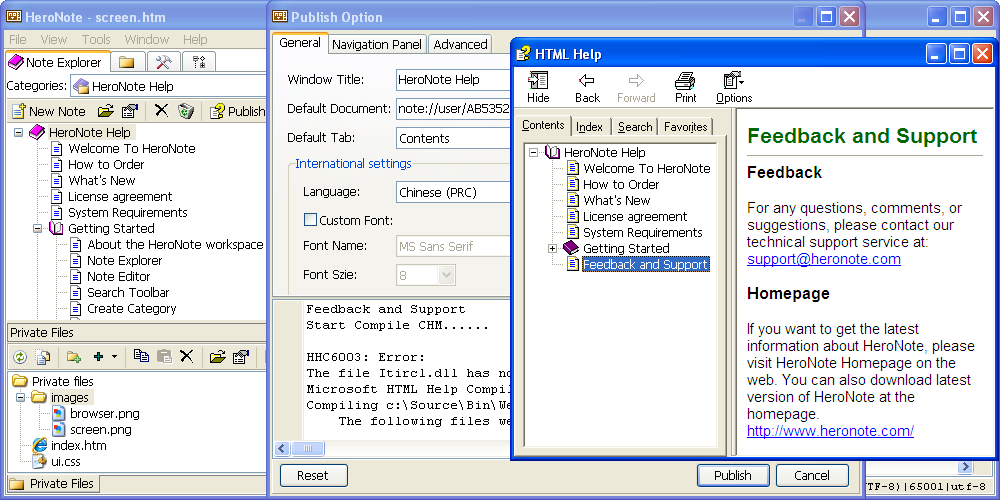Click the Cancel button
Viewport: 1000px width, 500px height.
point(812,476)
